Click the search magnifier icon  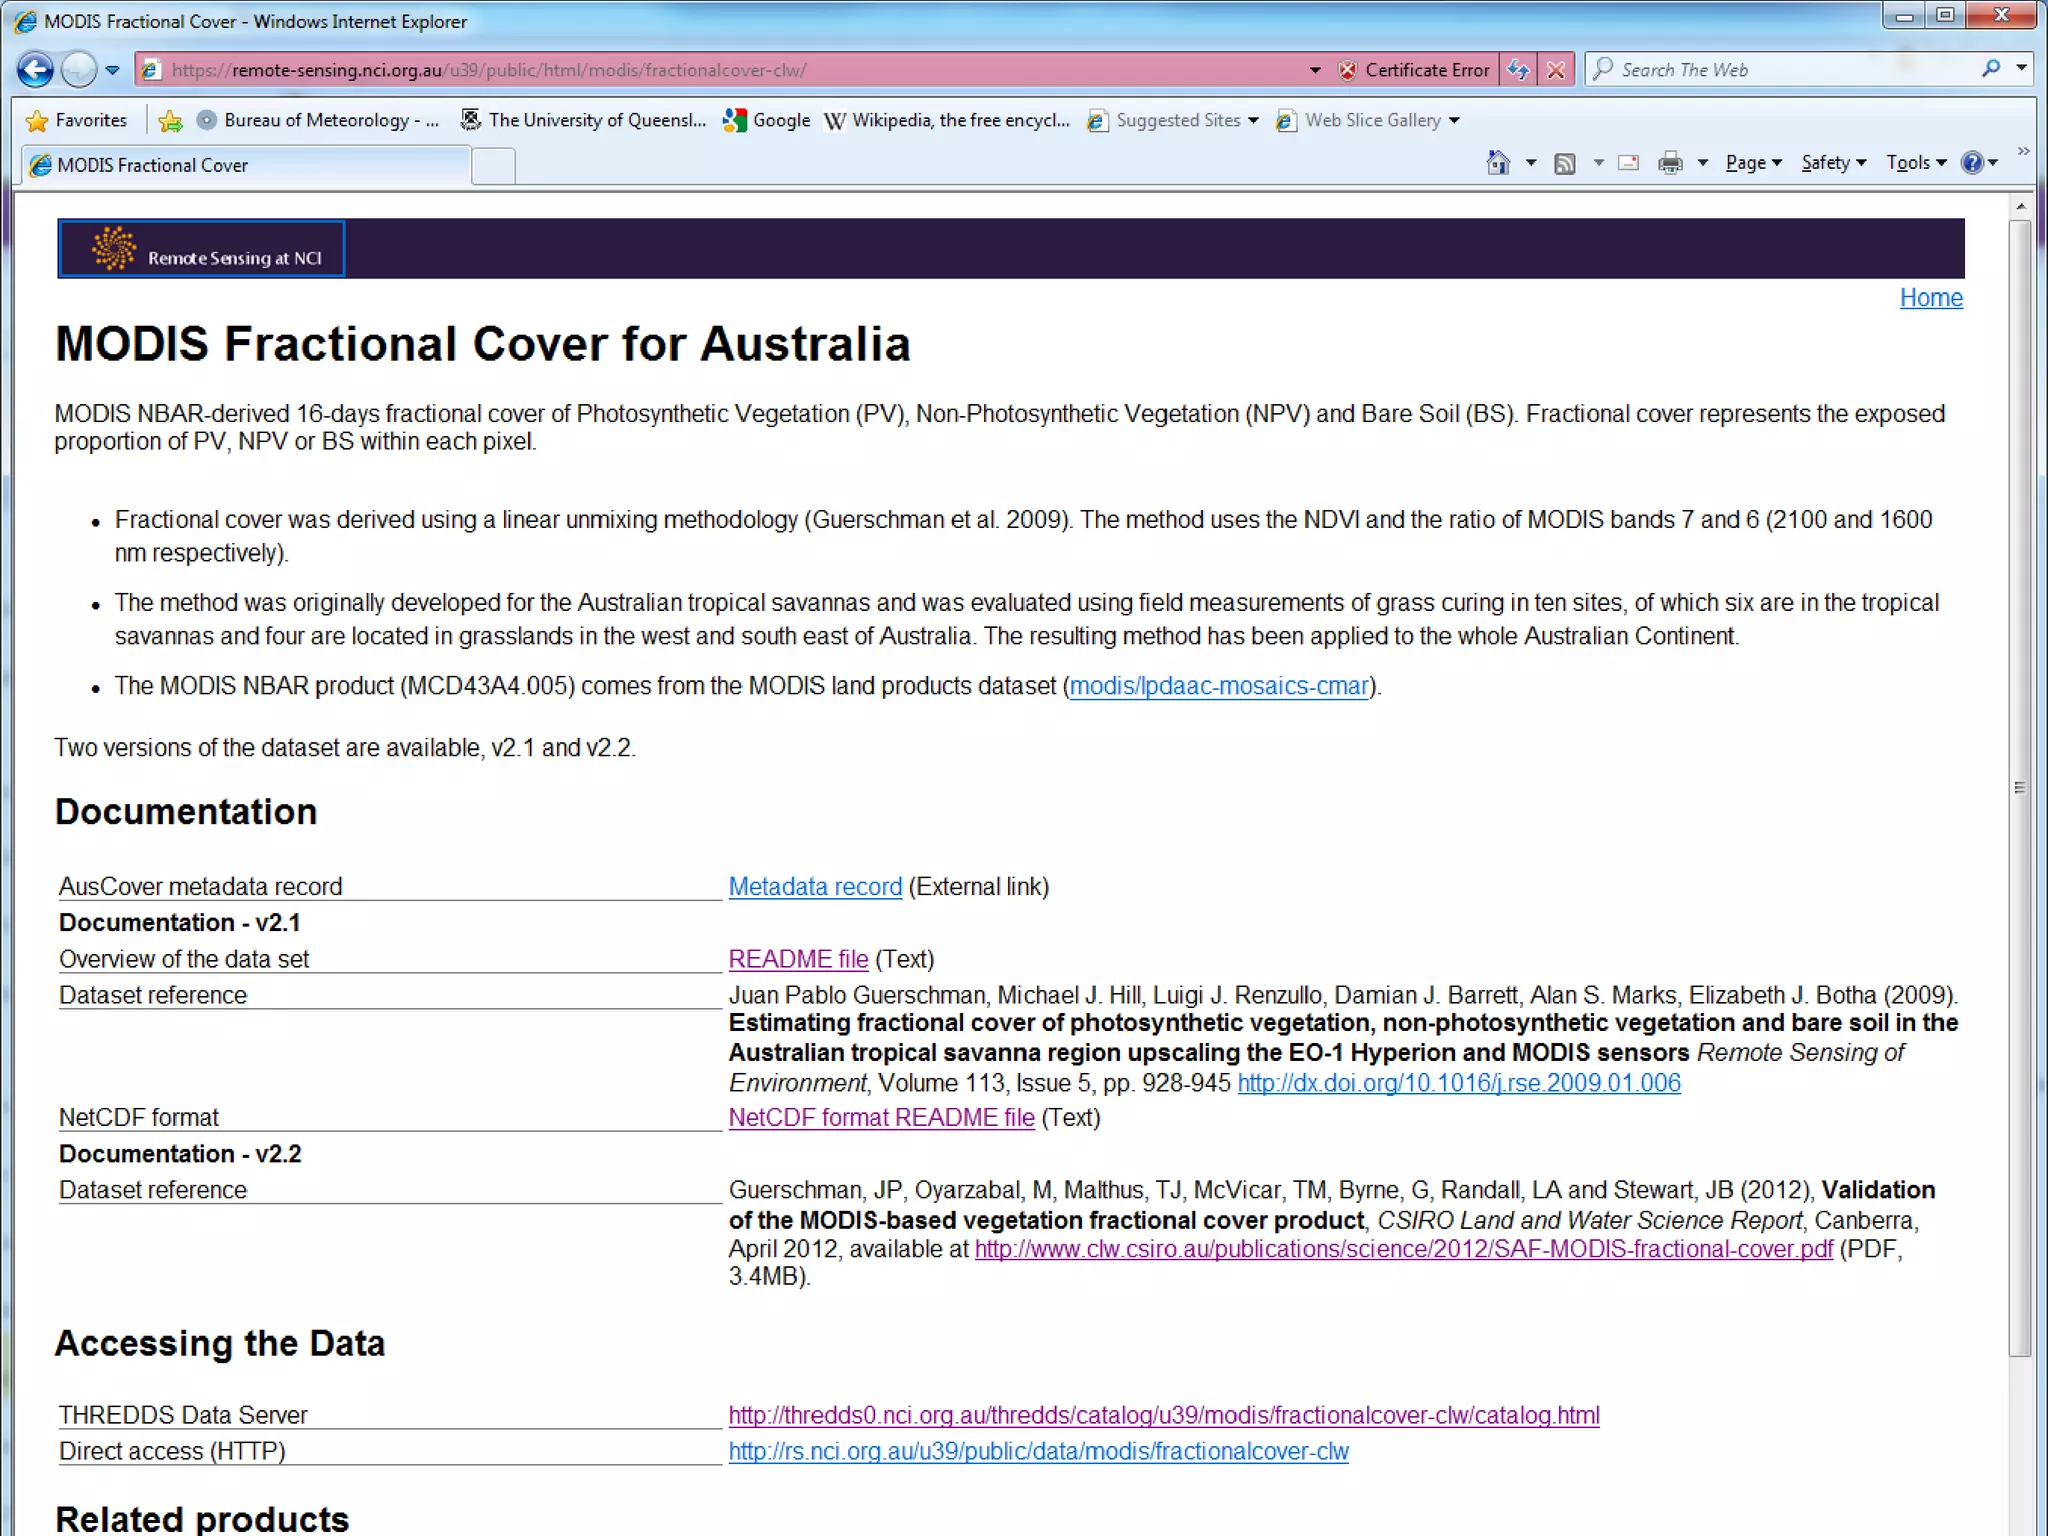(x=1991, y=69)
